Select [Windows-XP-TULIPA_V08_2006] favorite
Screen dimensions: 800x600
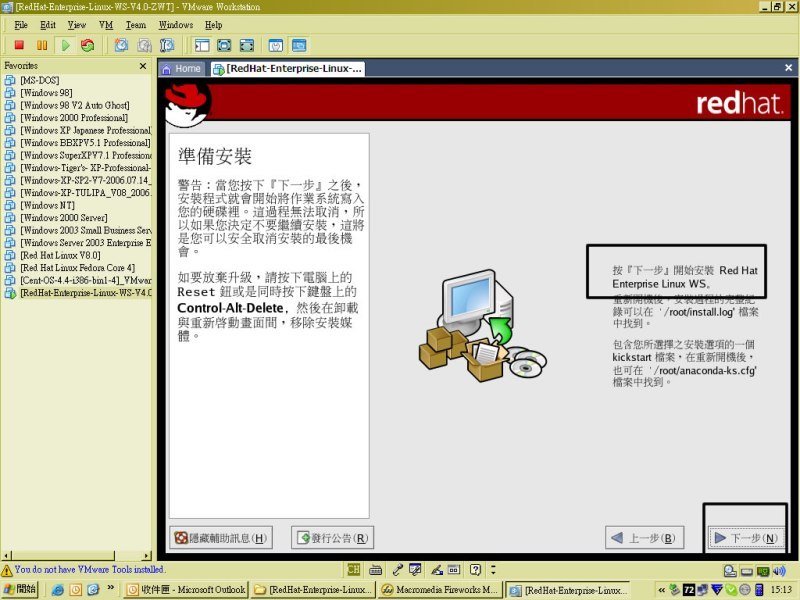[x=86, y=193]
